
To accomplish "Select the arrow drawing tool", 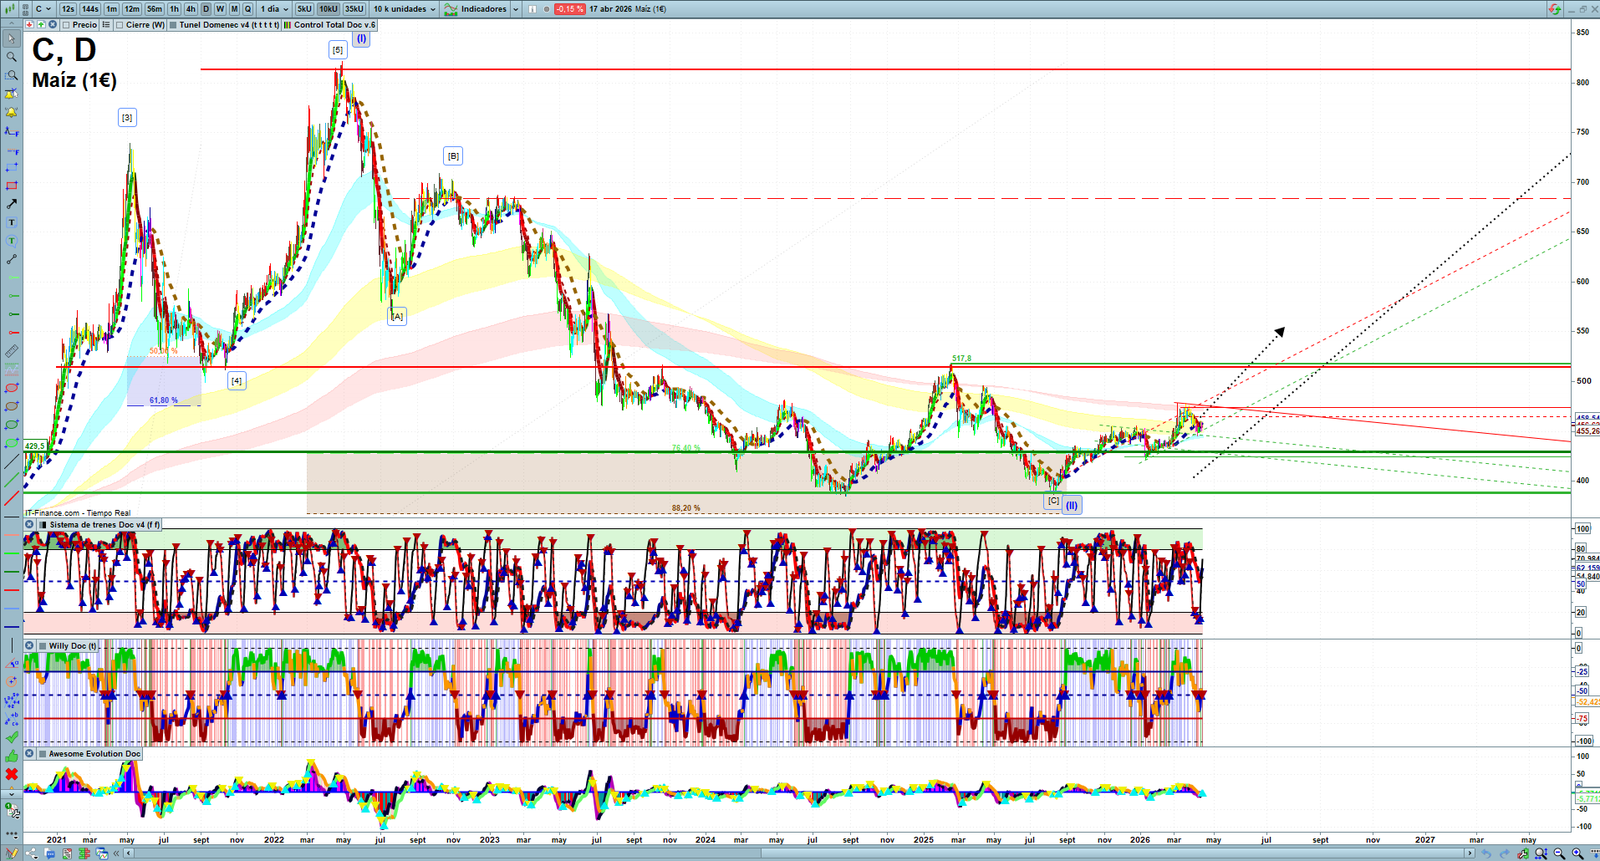I will coord(11,204).
